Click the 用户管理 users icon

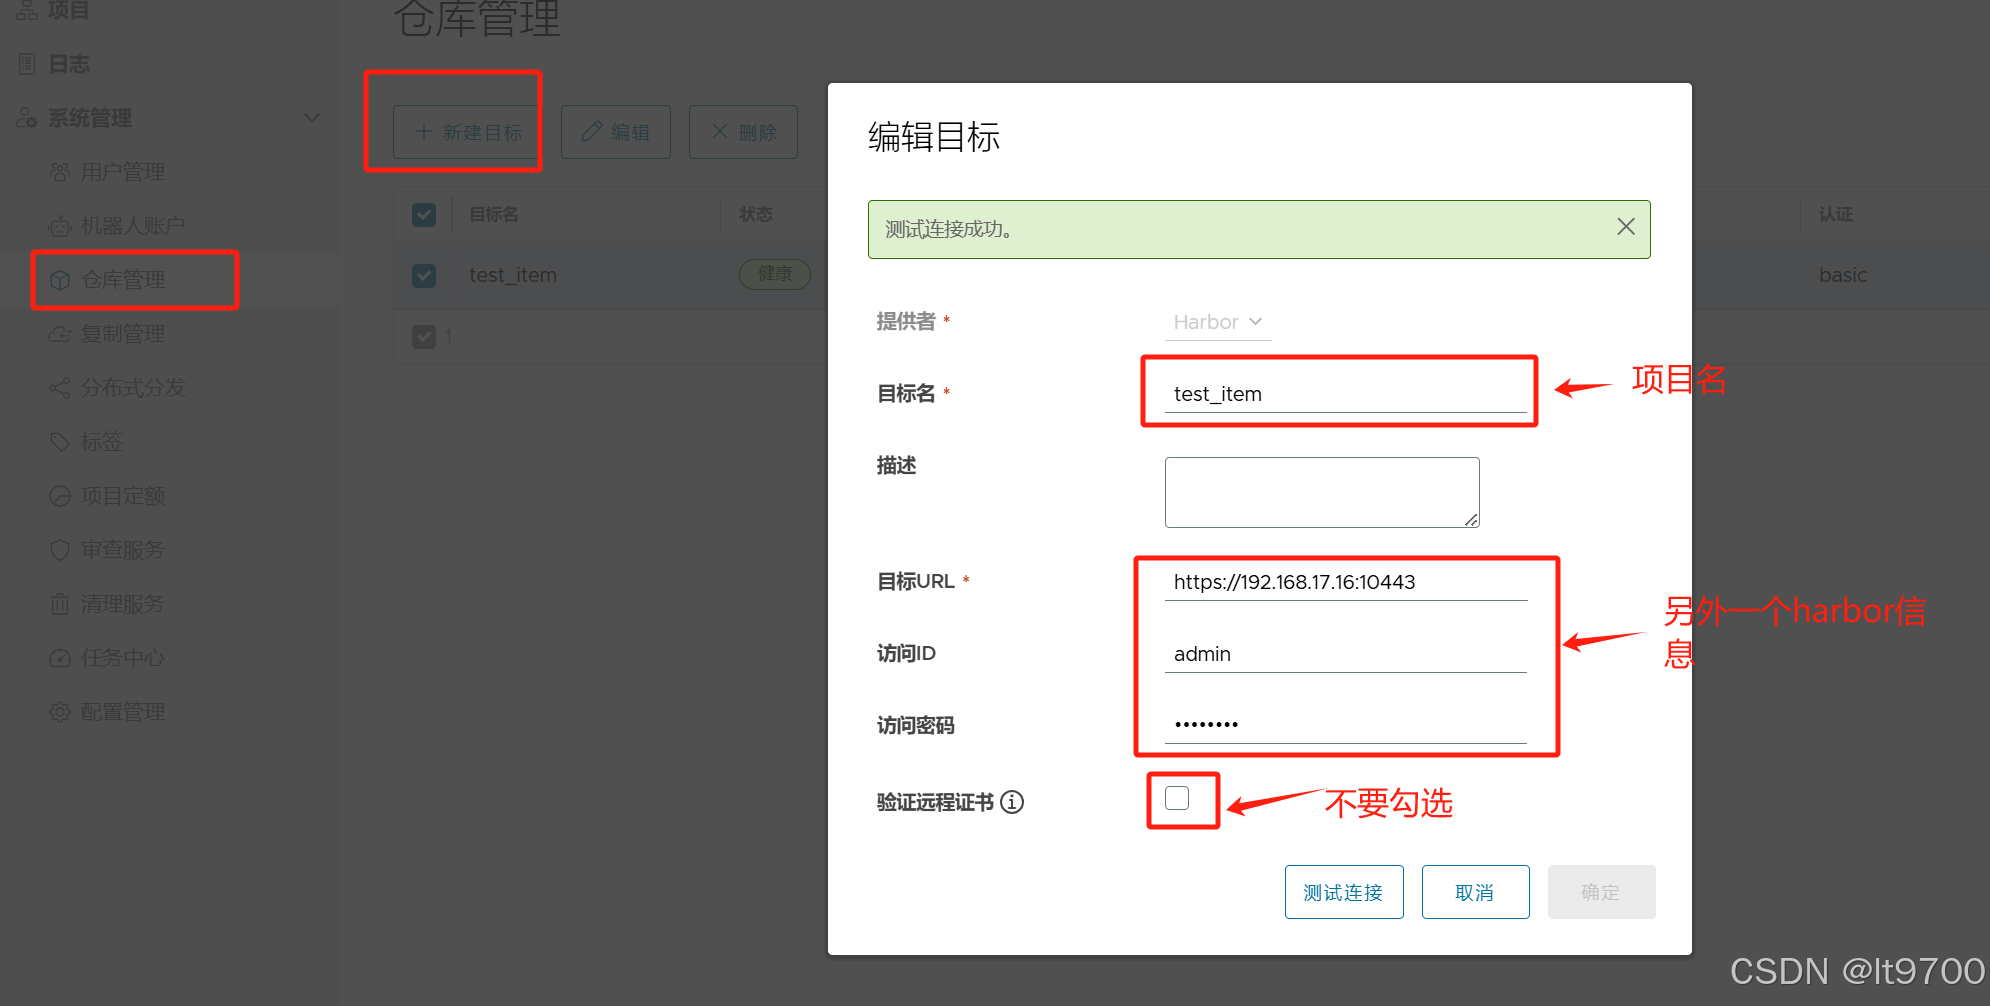click(60, 172)
